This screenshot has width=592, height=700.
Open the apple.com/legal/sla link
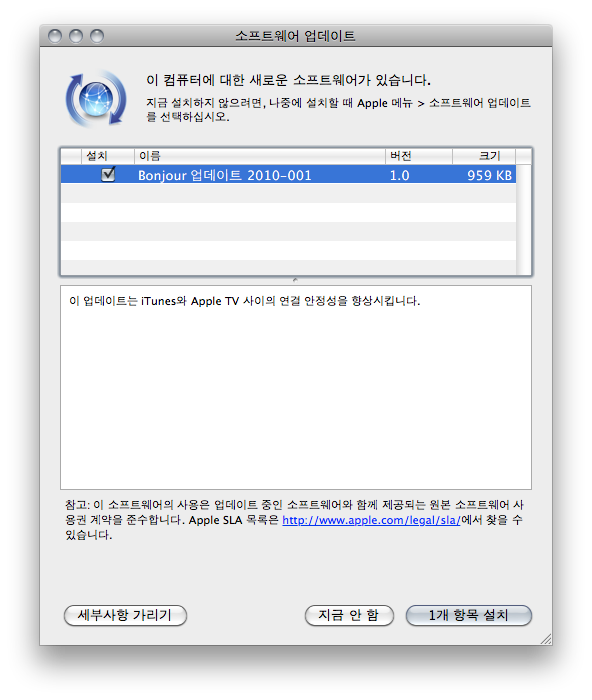tap(371, 520)
